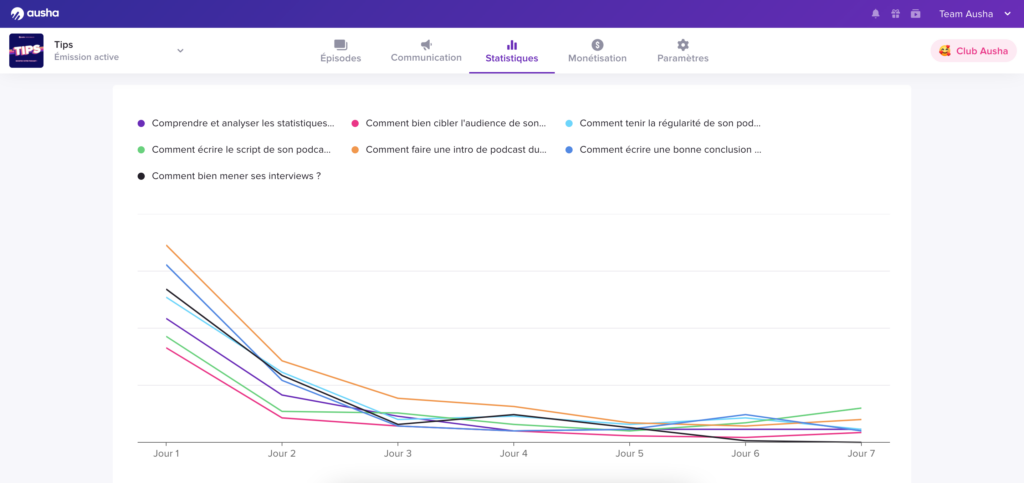The width and height of the screenshot is (1024, 483).
Task: Click the 'Jour 1' axis label
Action: pos(166,454)
